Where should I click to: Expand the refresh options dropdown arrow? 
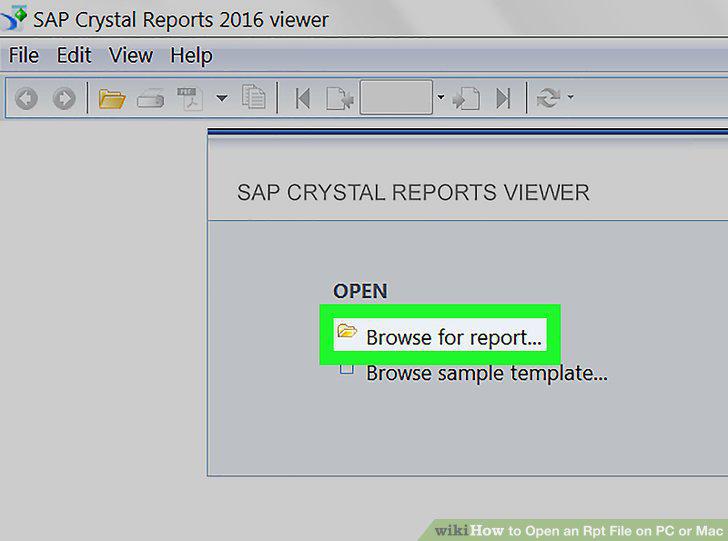click(x=571, y=97)
